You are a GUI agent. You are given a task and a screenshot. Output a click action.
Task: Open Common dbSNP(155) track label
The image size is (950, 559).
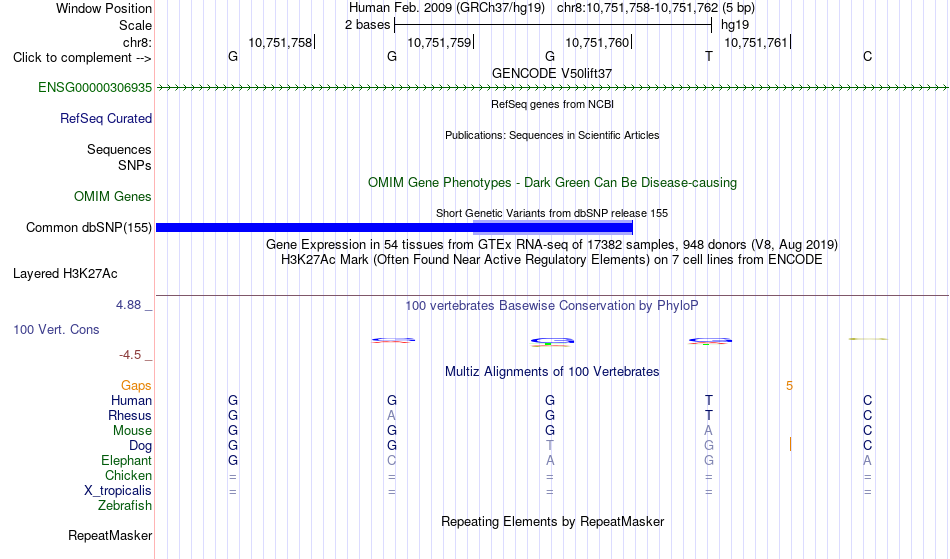(x=88, y=228)
